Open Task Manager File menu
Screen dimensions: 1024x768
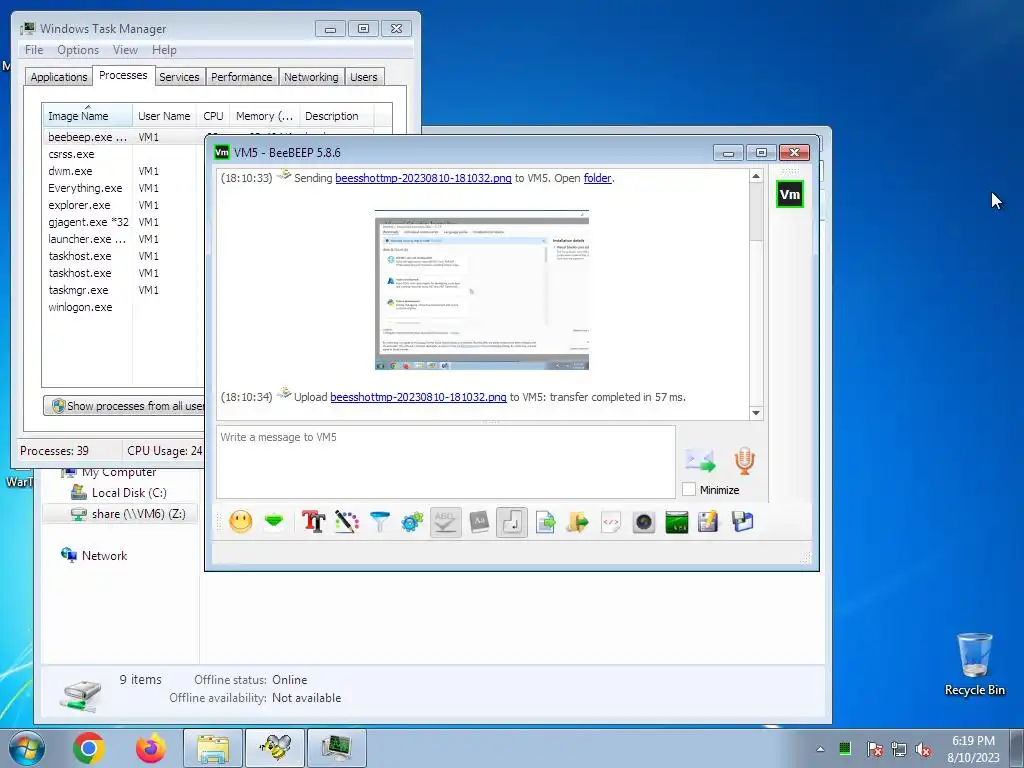click(34, 50)
